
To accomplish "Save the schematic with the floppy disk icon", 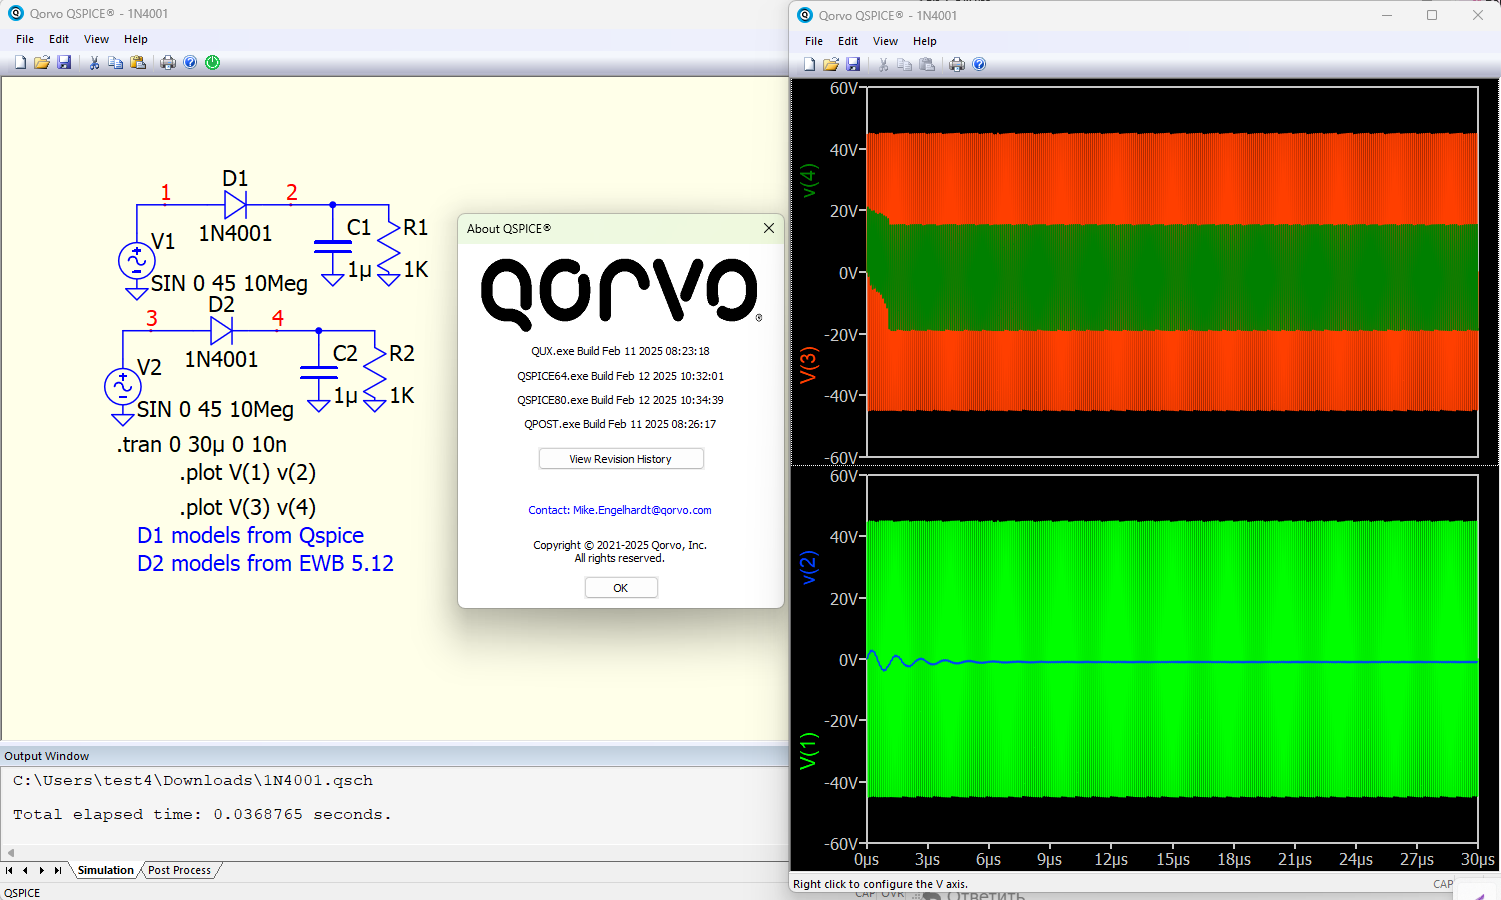I will coord(64,62).
